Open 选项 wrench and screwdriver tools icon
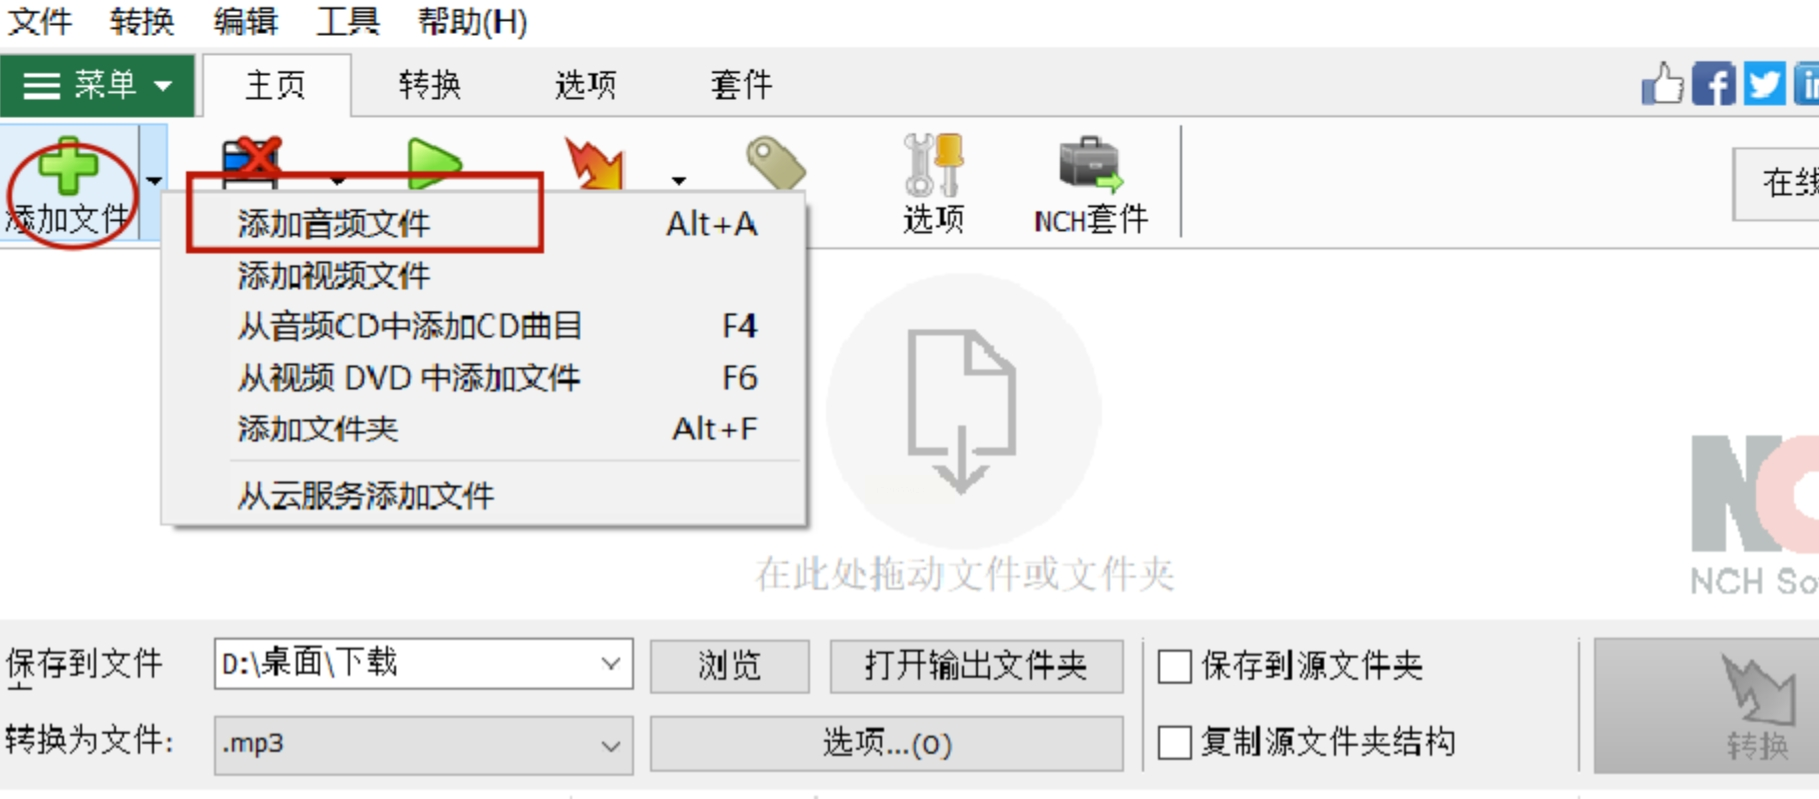 (933, 165)
